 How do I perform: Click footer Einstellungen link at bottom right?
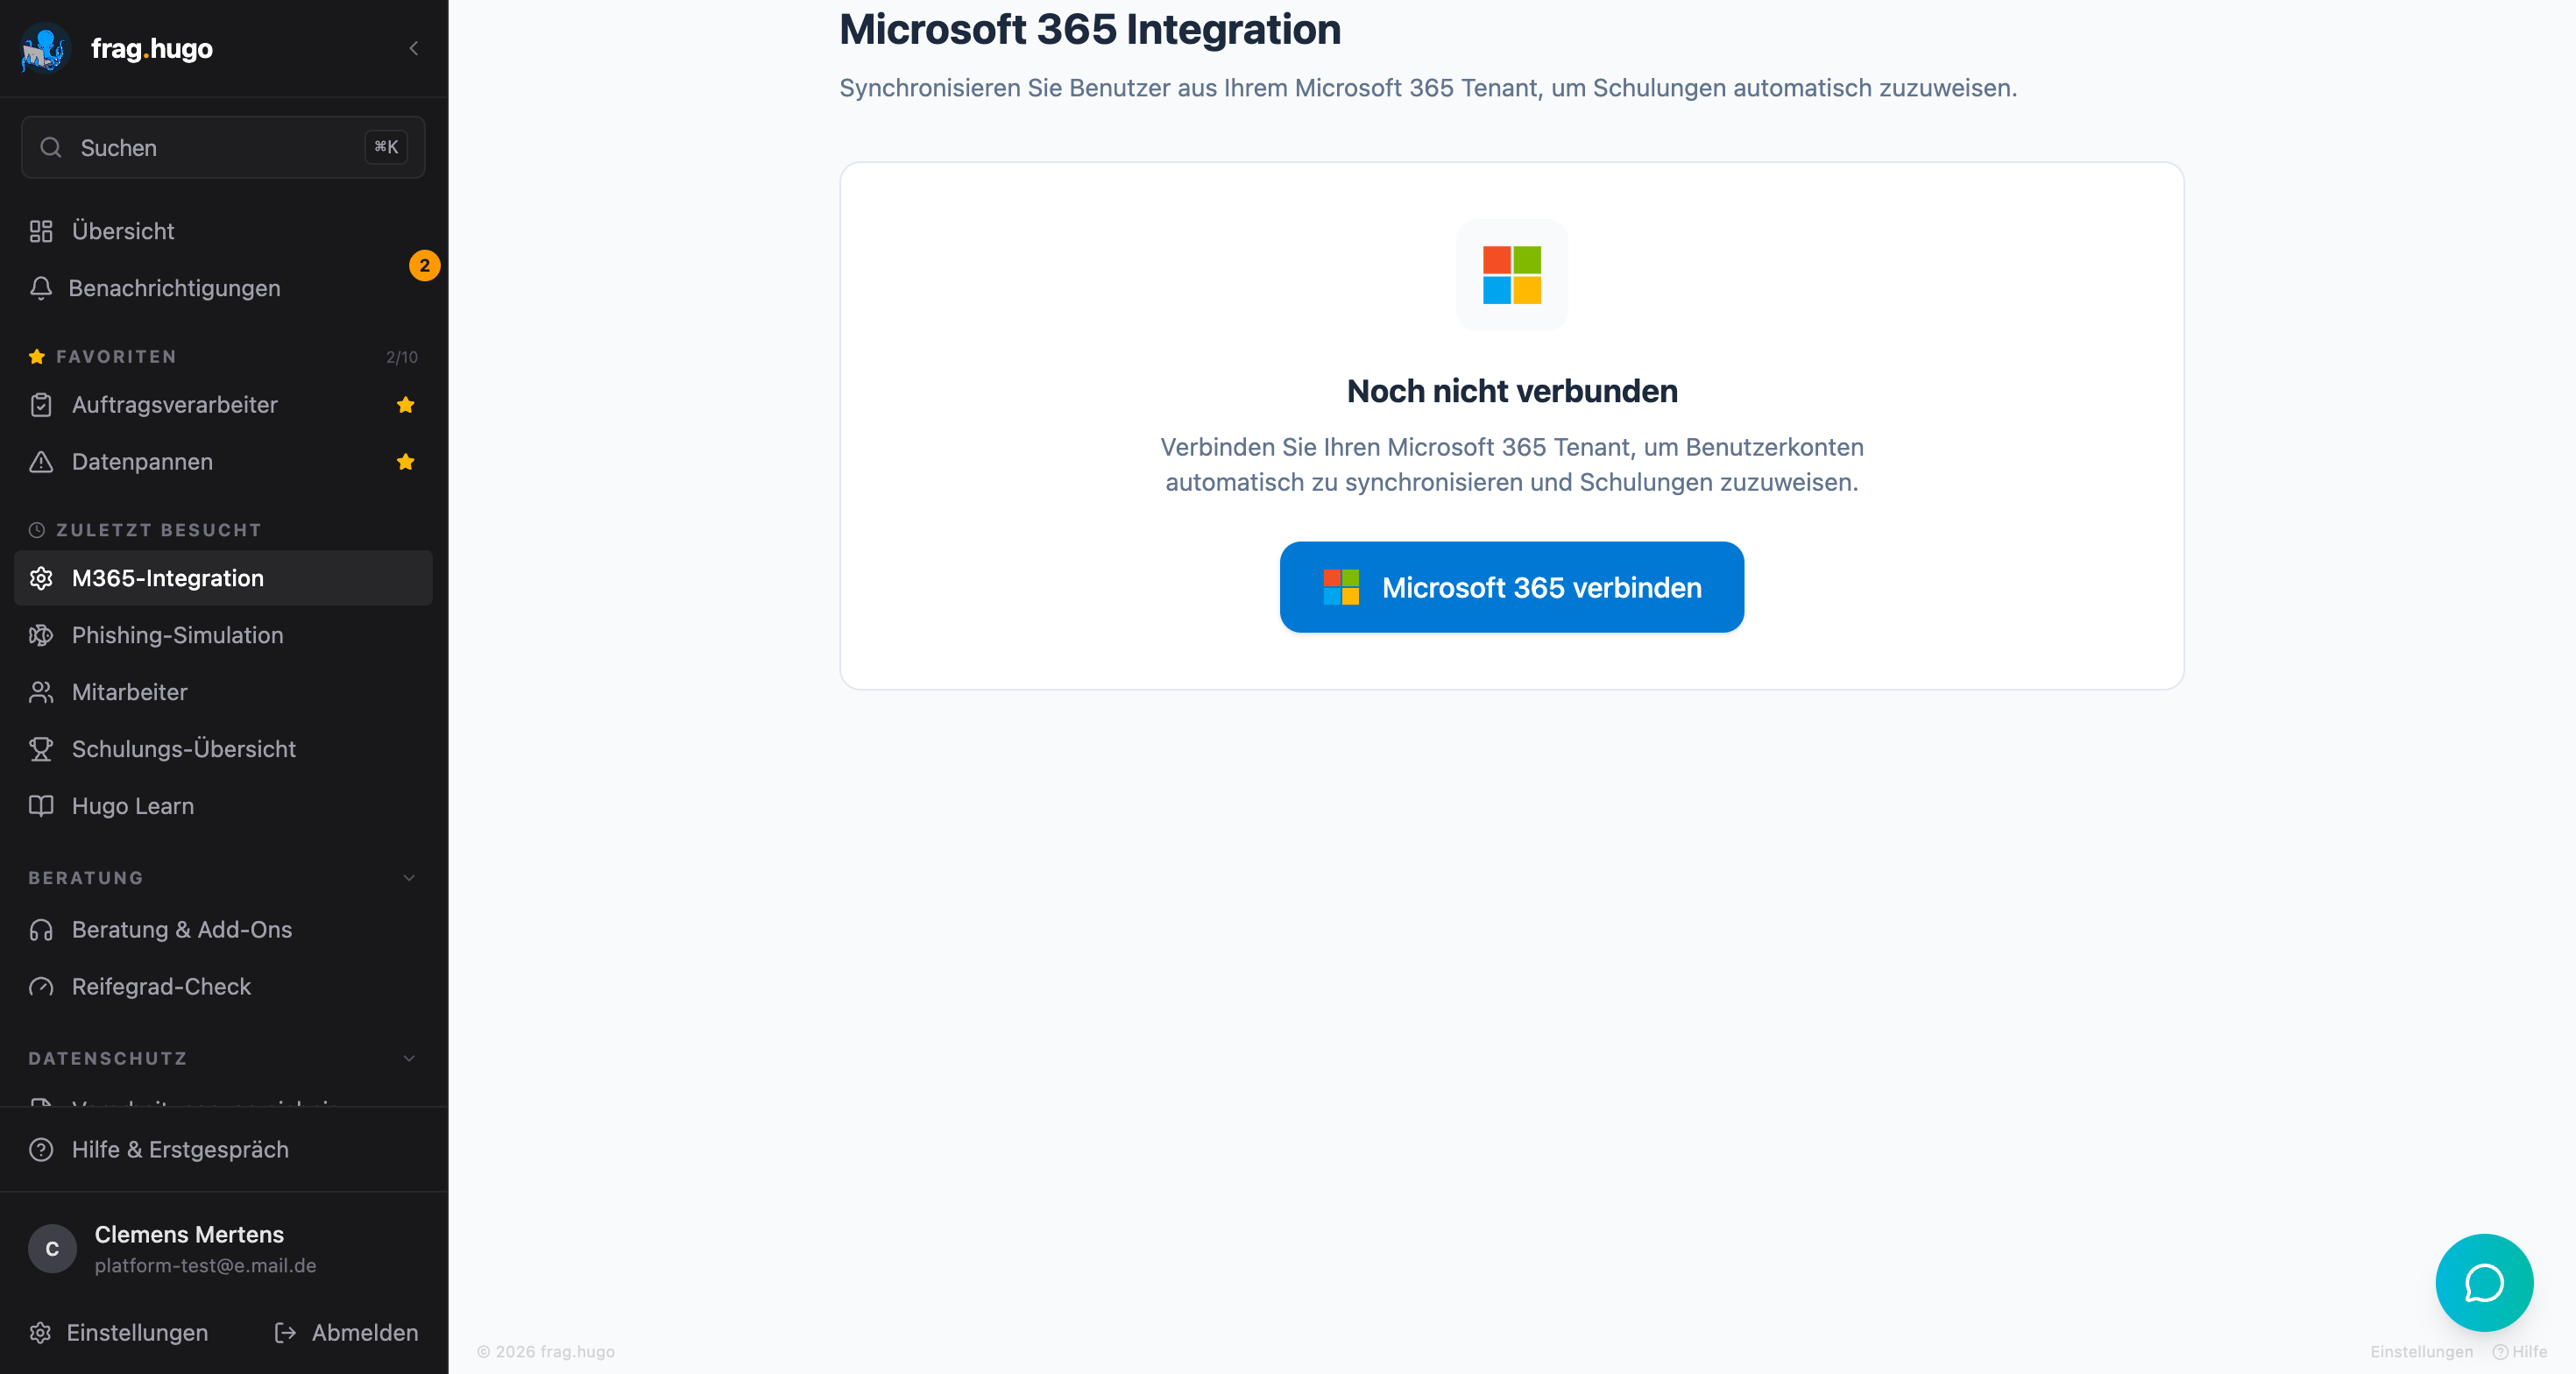point(2421,1352)
